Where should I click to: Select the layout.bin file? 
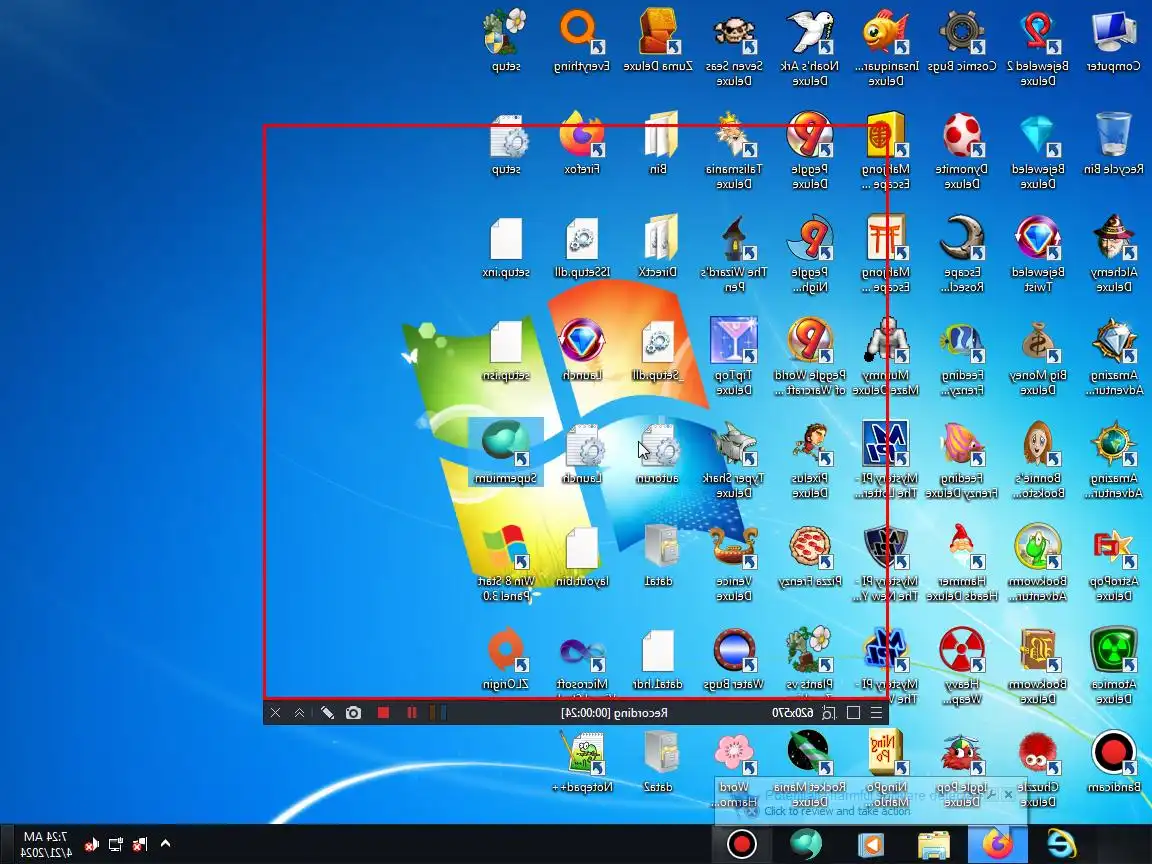[582, 556]
